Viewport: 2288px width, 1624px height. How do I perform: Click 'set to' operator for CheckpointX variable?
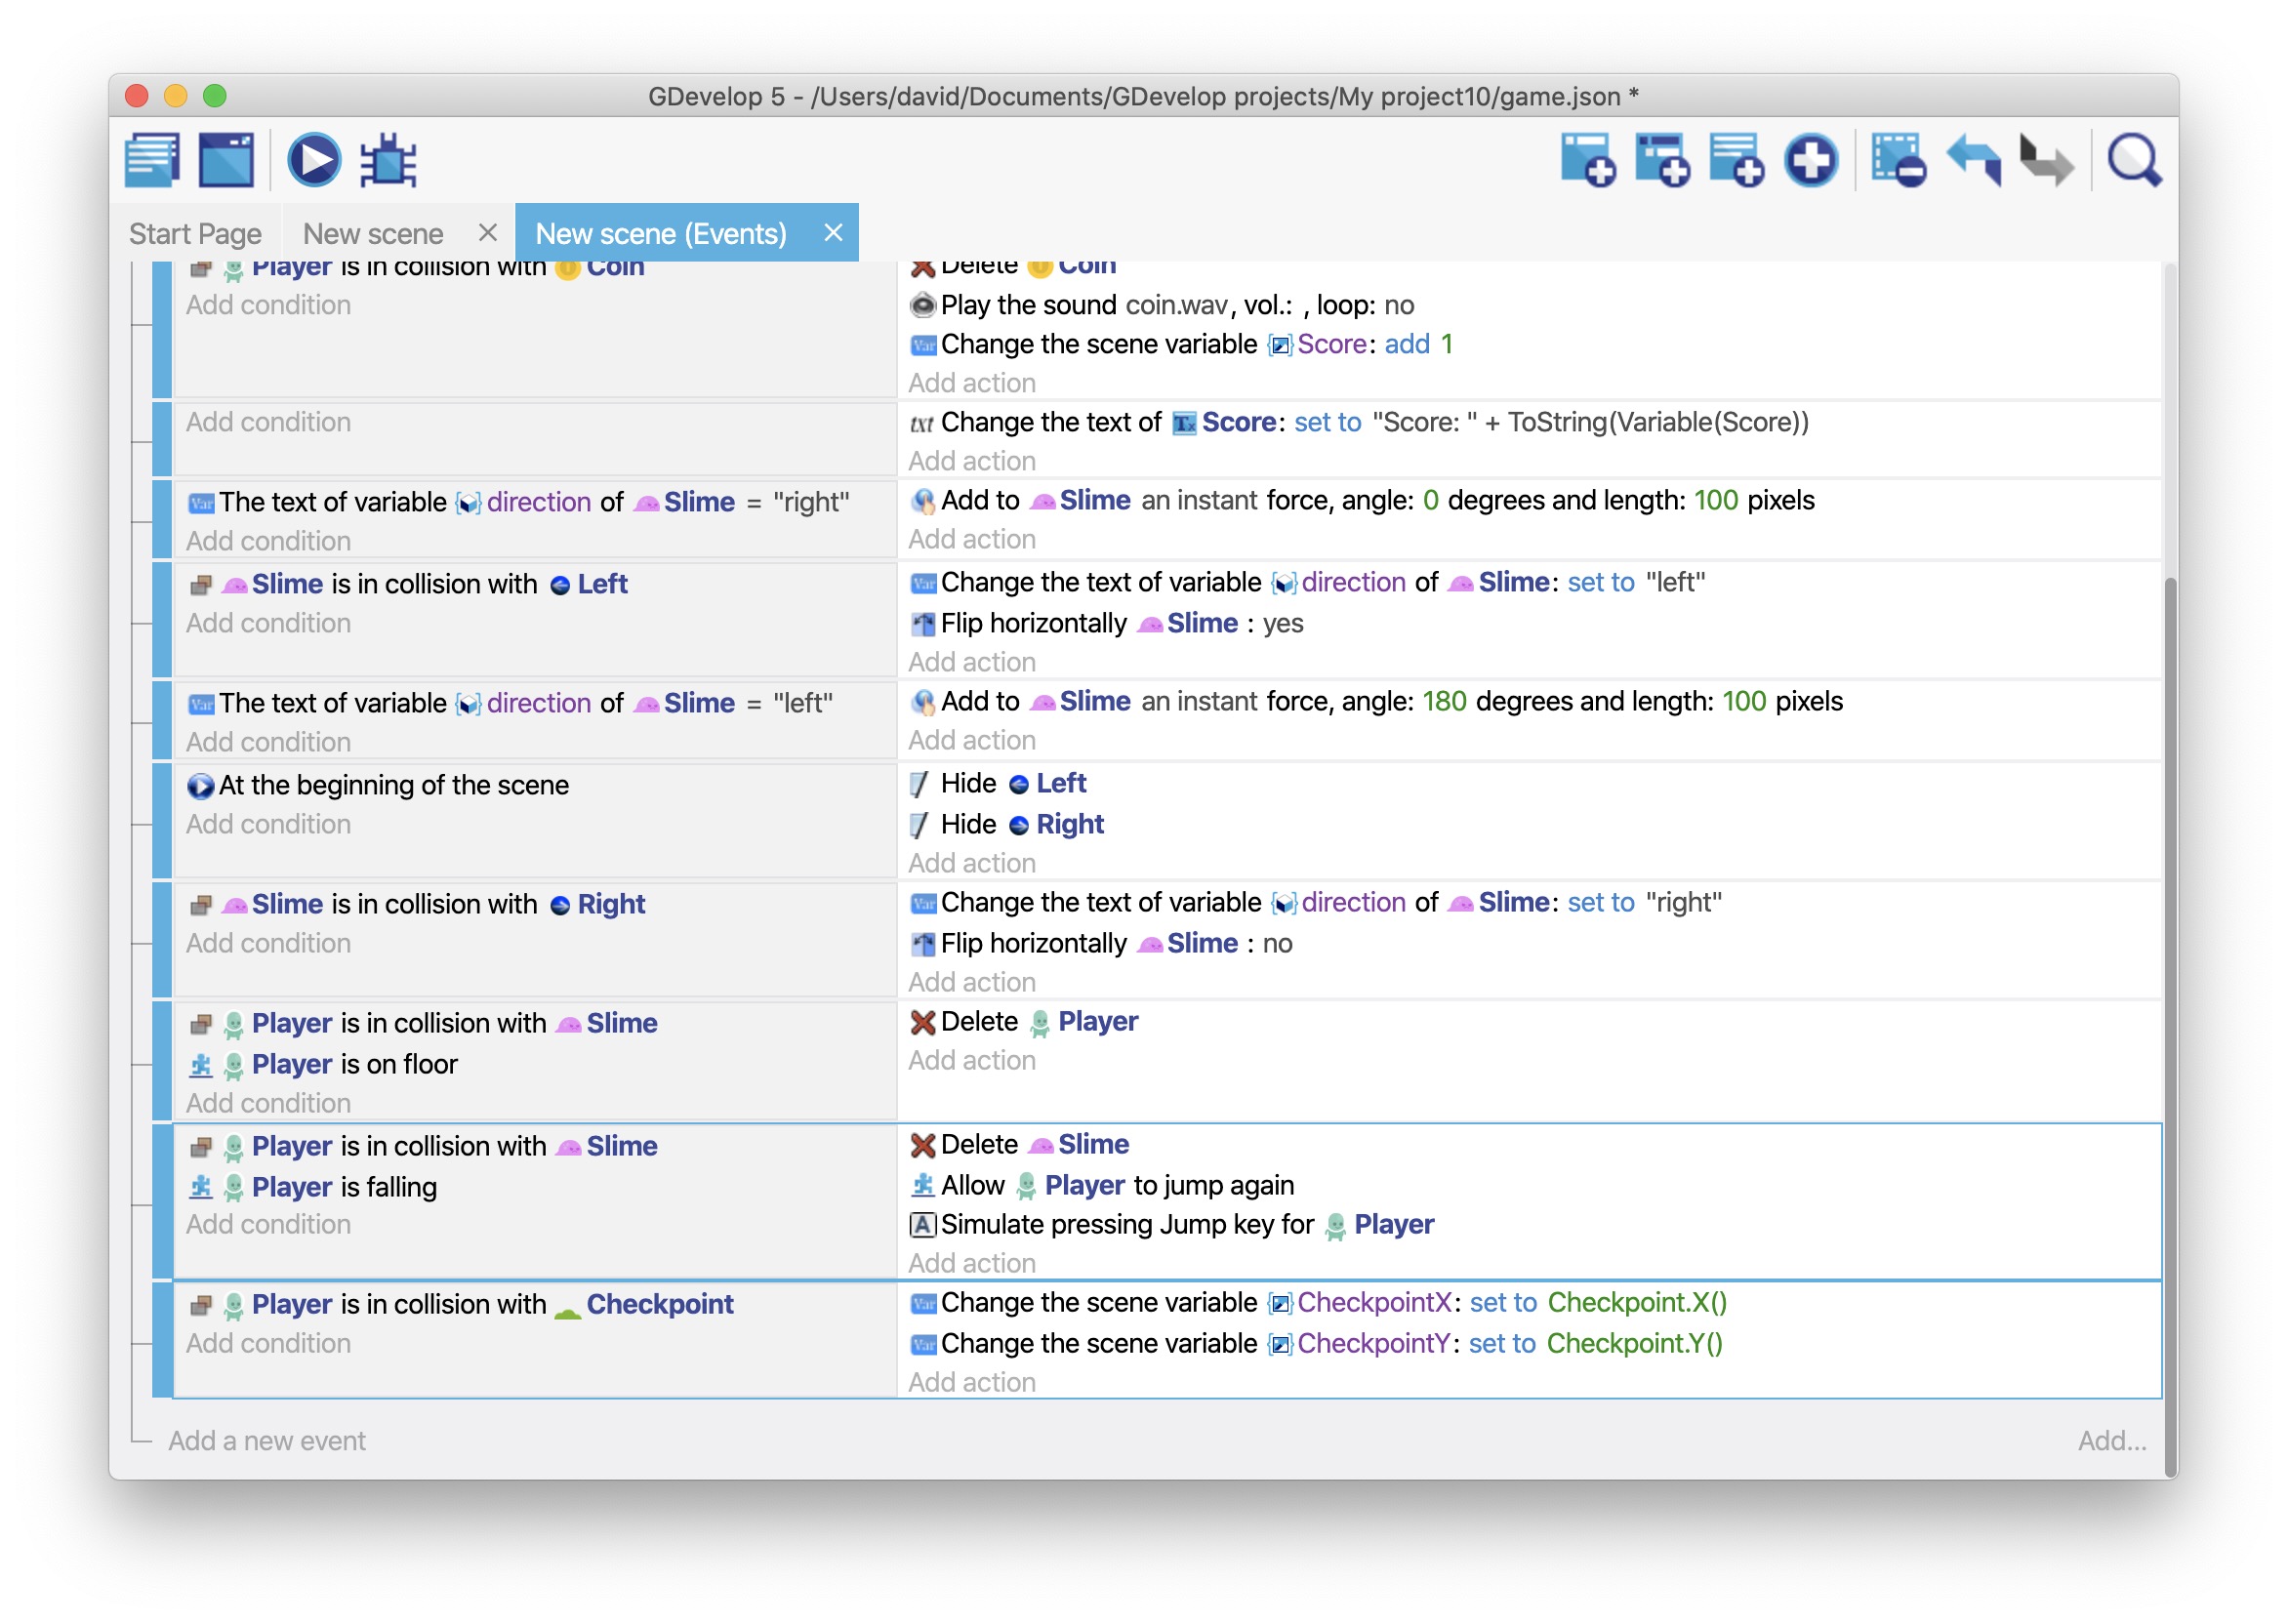[1503, 1303]
